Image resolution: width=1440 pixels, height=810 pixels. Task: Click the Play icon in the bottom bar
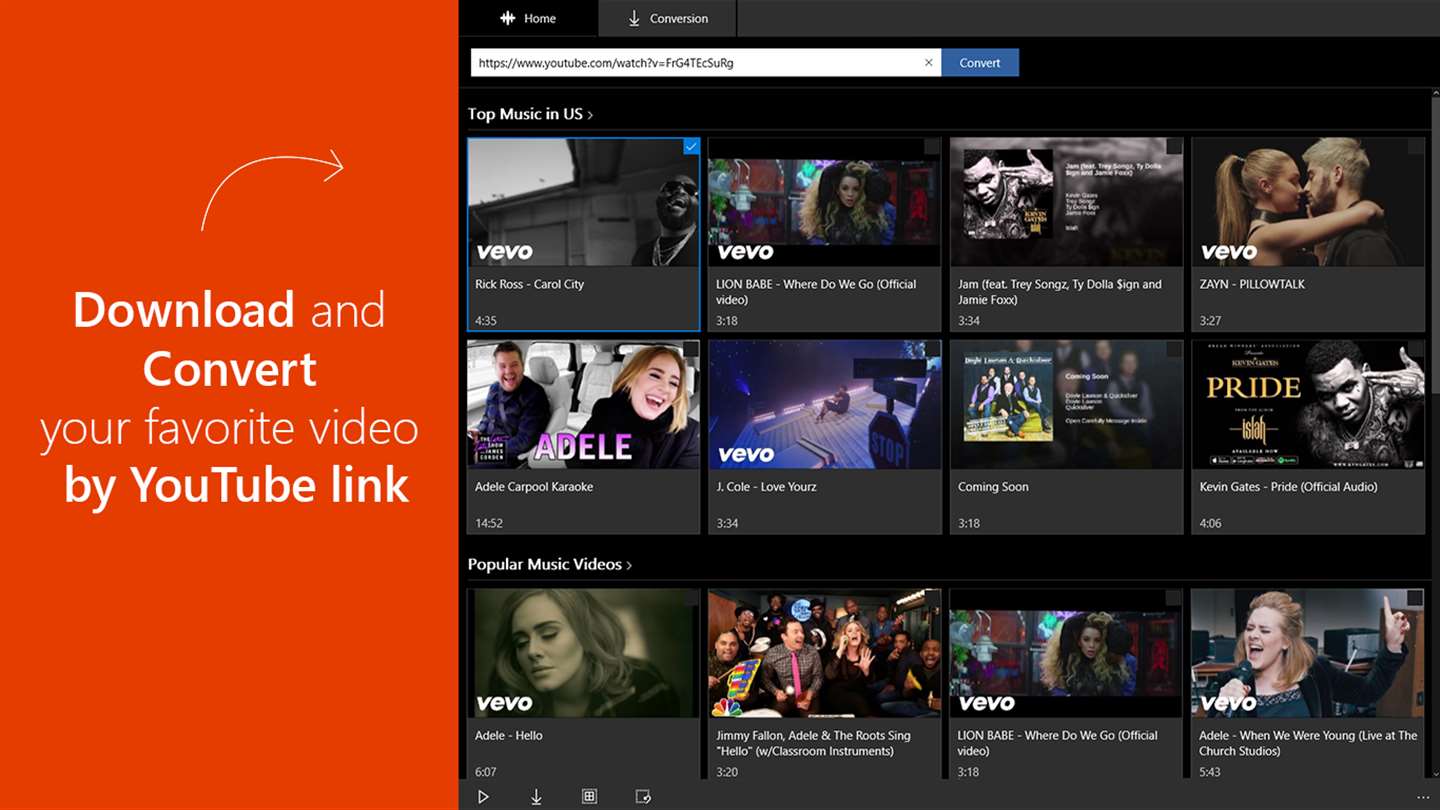point(483,797)
